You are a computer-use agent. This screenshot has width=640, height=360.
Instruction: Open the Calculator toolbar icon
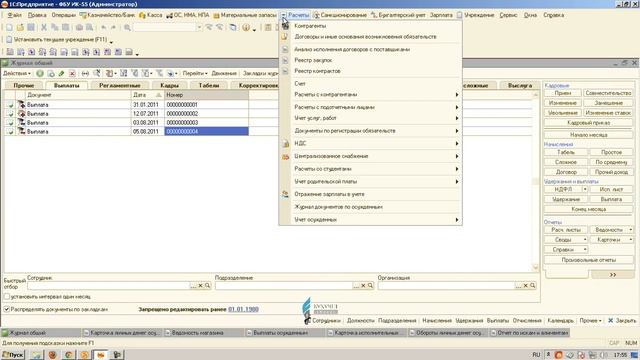point(268,27)
